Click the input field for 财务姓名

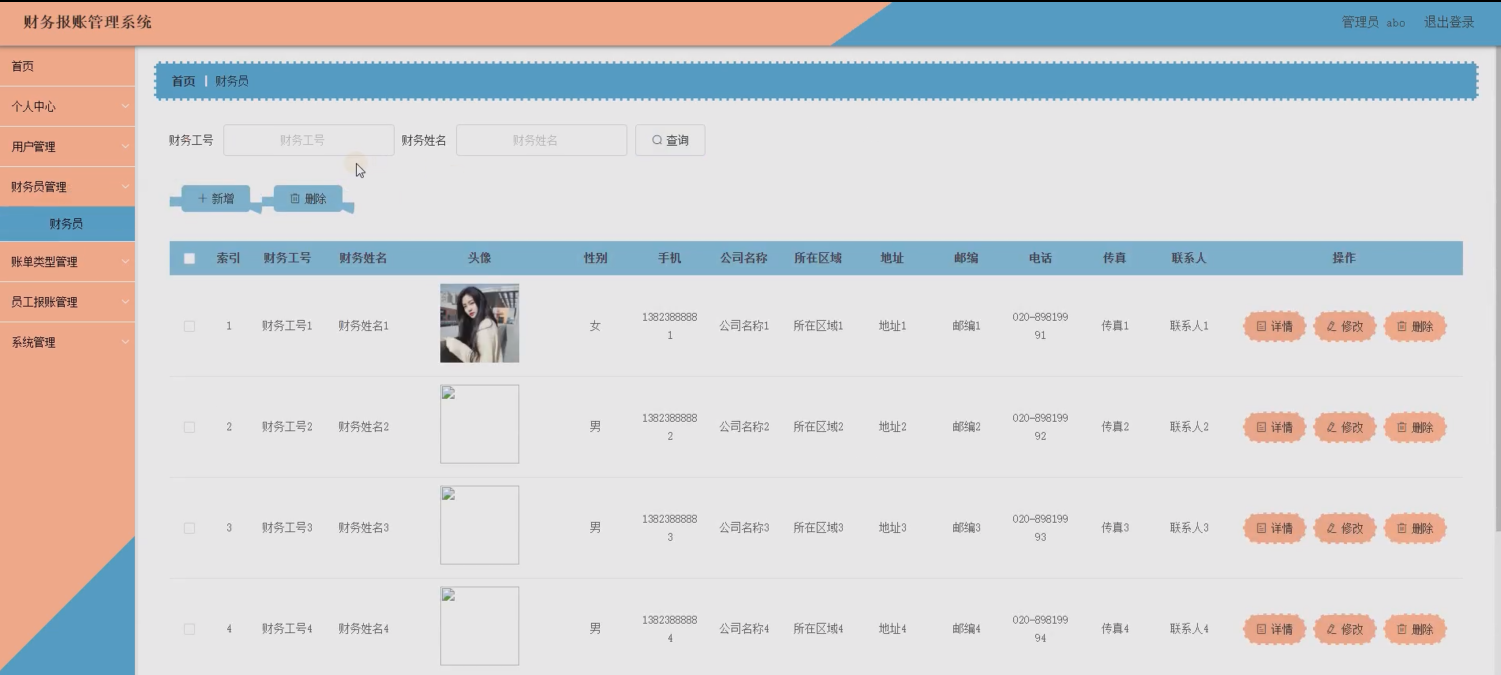point(540,139)
